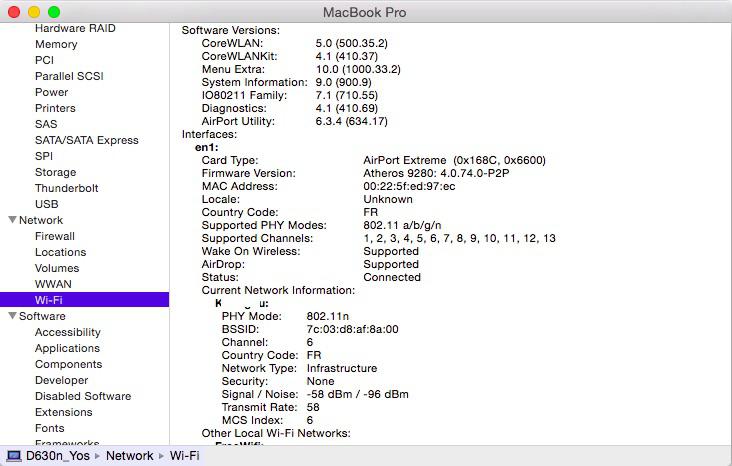Click the Menu Extra version 10.0 (1000.33.2)
Screen dimensions: 732x466
coord(358,69)
